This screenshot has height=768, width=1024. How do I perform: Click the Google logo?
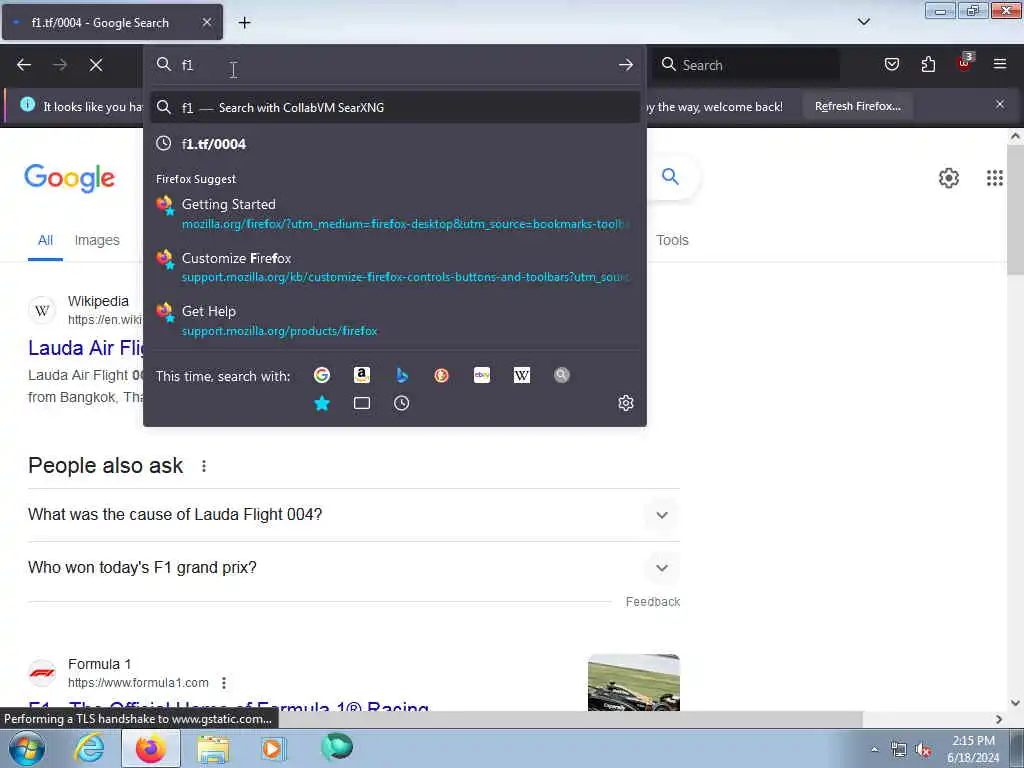point(69,178)
